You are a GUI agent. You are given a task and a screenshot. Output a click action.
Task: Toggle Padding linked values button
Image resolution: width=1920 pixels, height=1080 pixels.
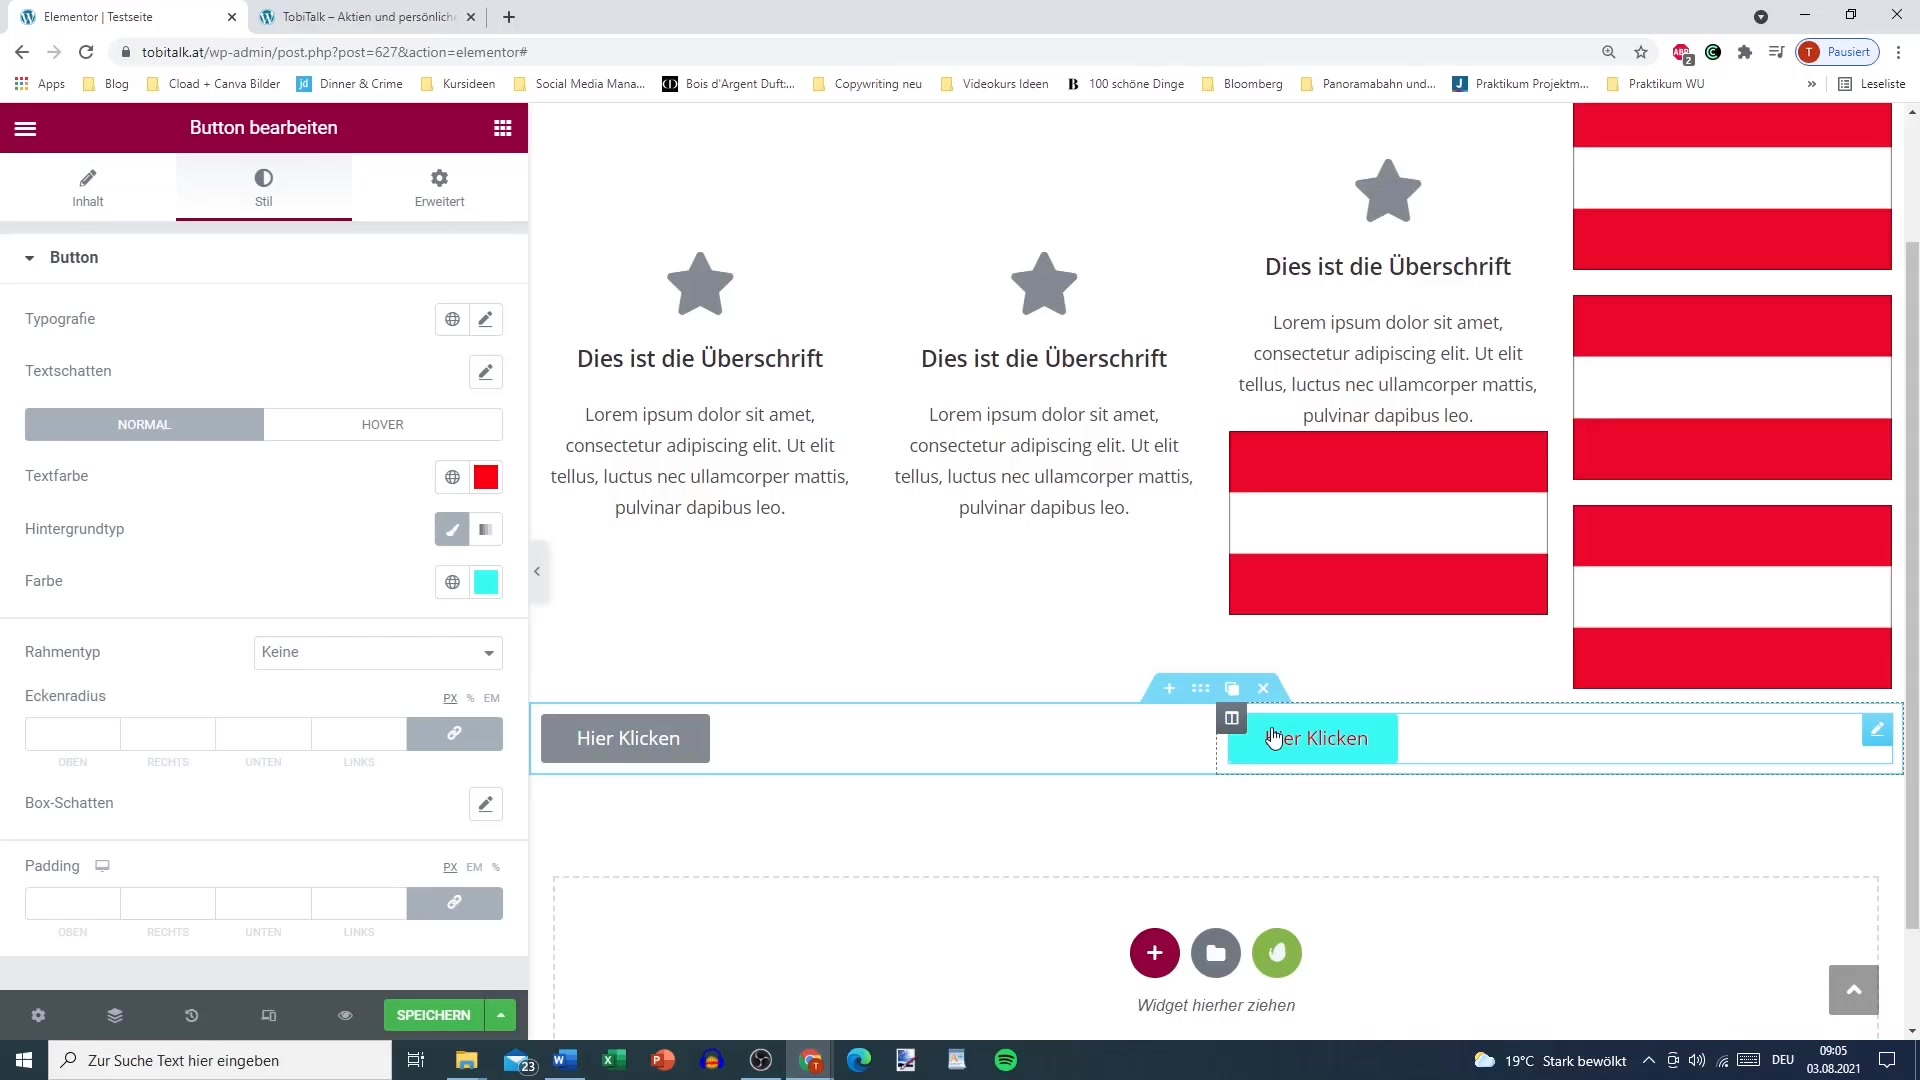point(454,903)
